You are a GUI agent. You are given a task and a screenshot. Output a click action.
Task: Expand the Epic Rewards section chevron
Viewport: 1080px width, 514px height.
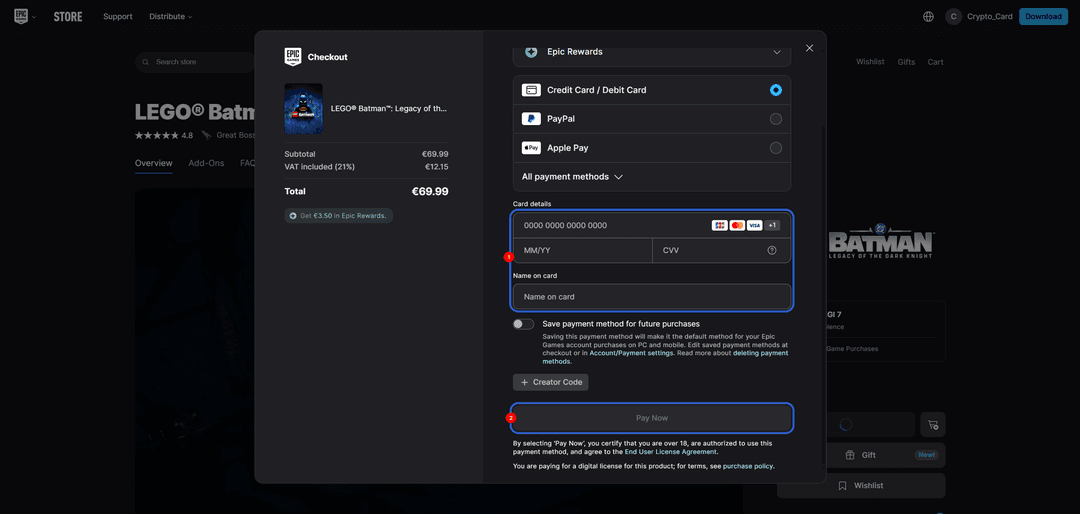coord(777,52)
